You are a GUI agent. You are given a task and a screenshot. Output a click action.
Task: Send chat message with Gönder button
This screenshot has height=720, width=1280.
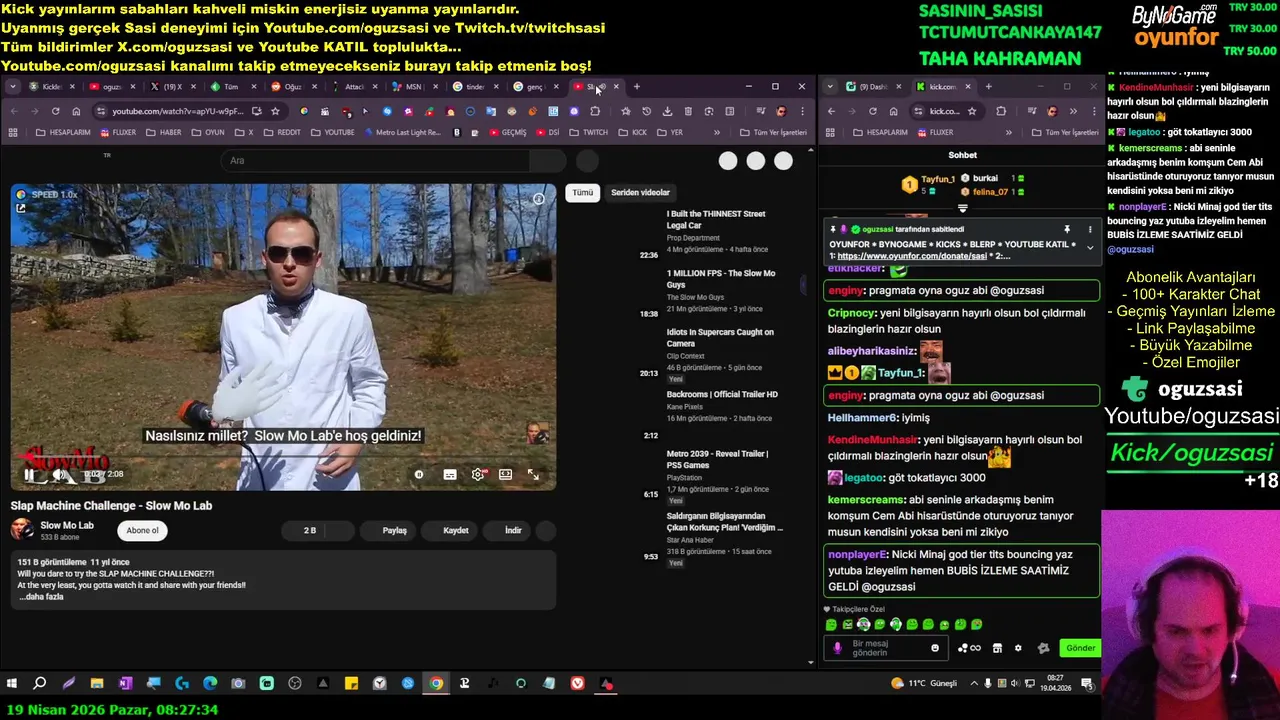click(x=1080, y=648)
